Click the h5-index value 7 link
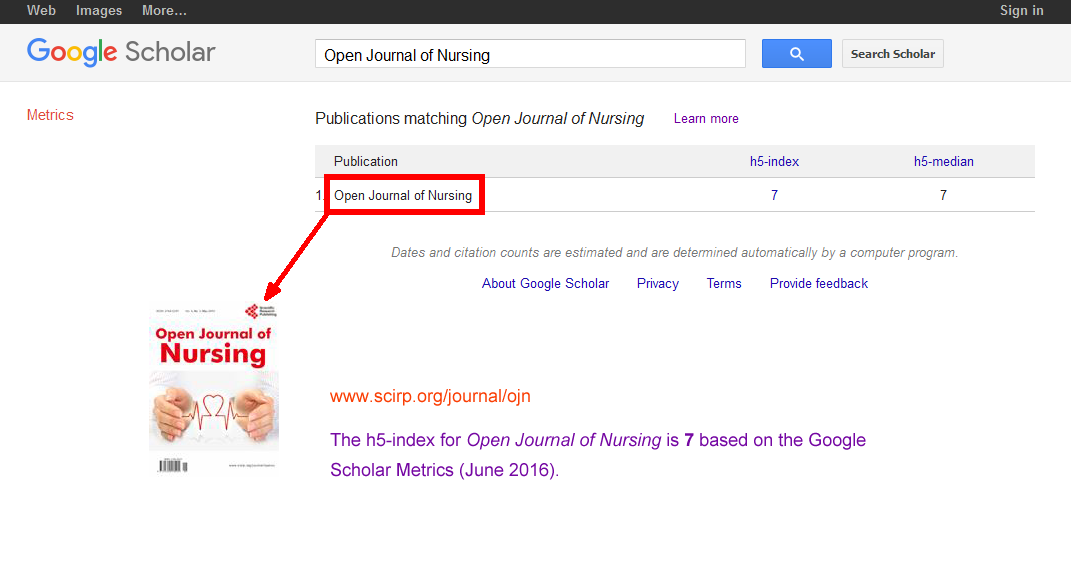 (x=774, y=195)
